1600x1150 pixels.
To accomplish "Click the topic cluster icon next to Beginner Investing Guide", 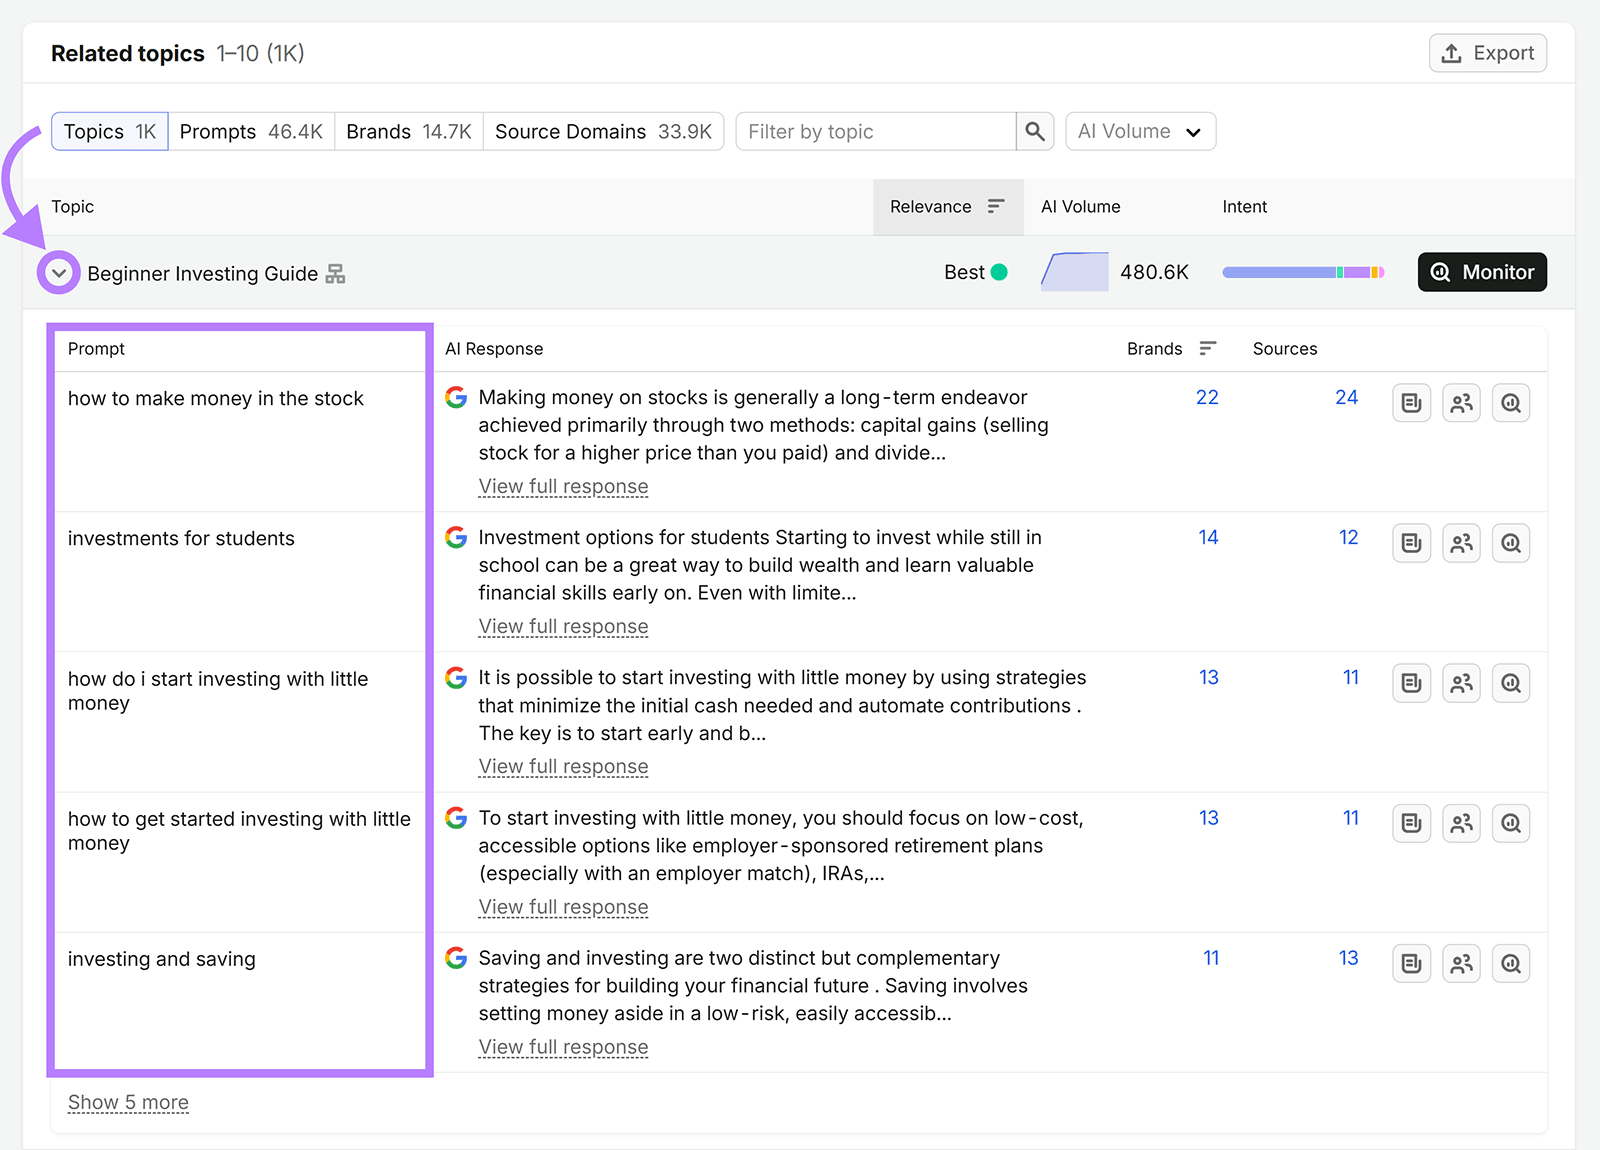I will 336,274.
